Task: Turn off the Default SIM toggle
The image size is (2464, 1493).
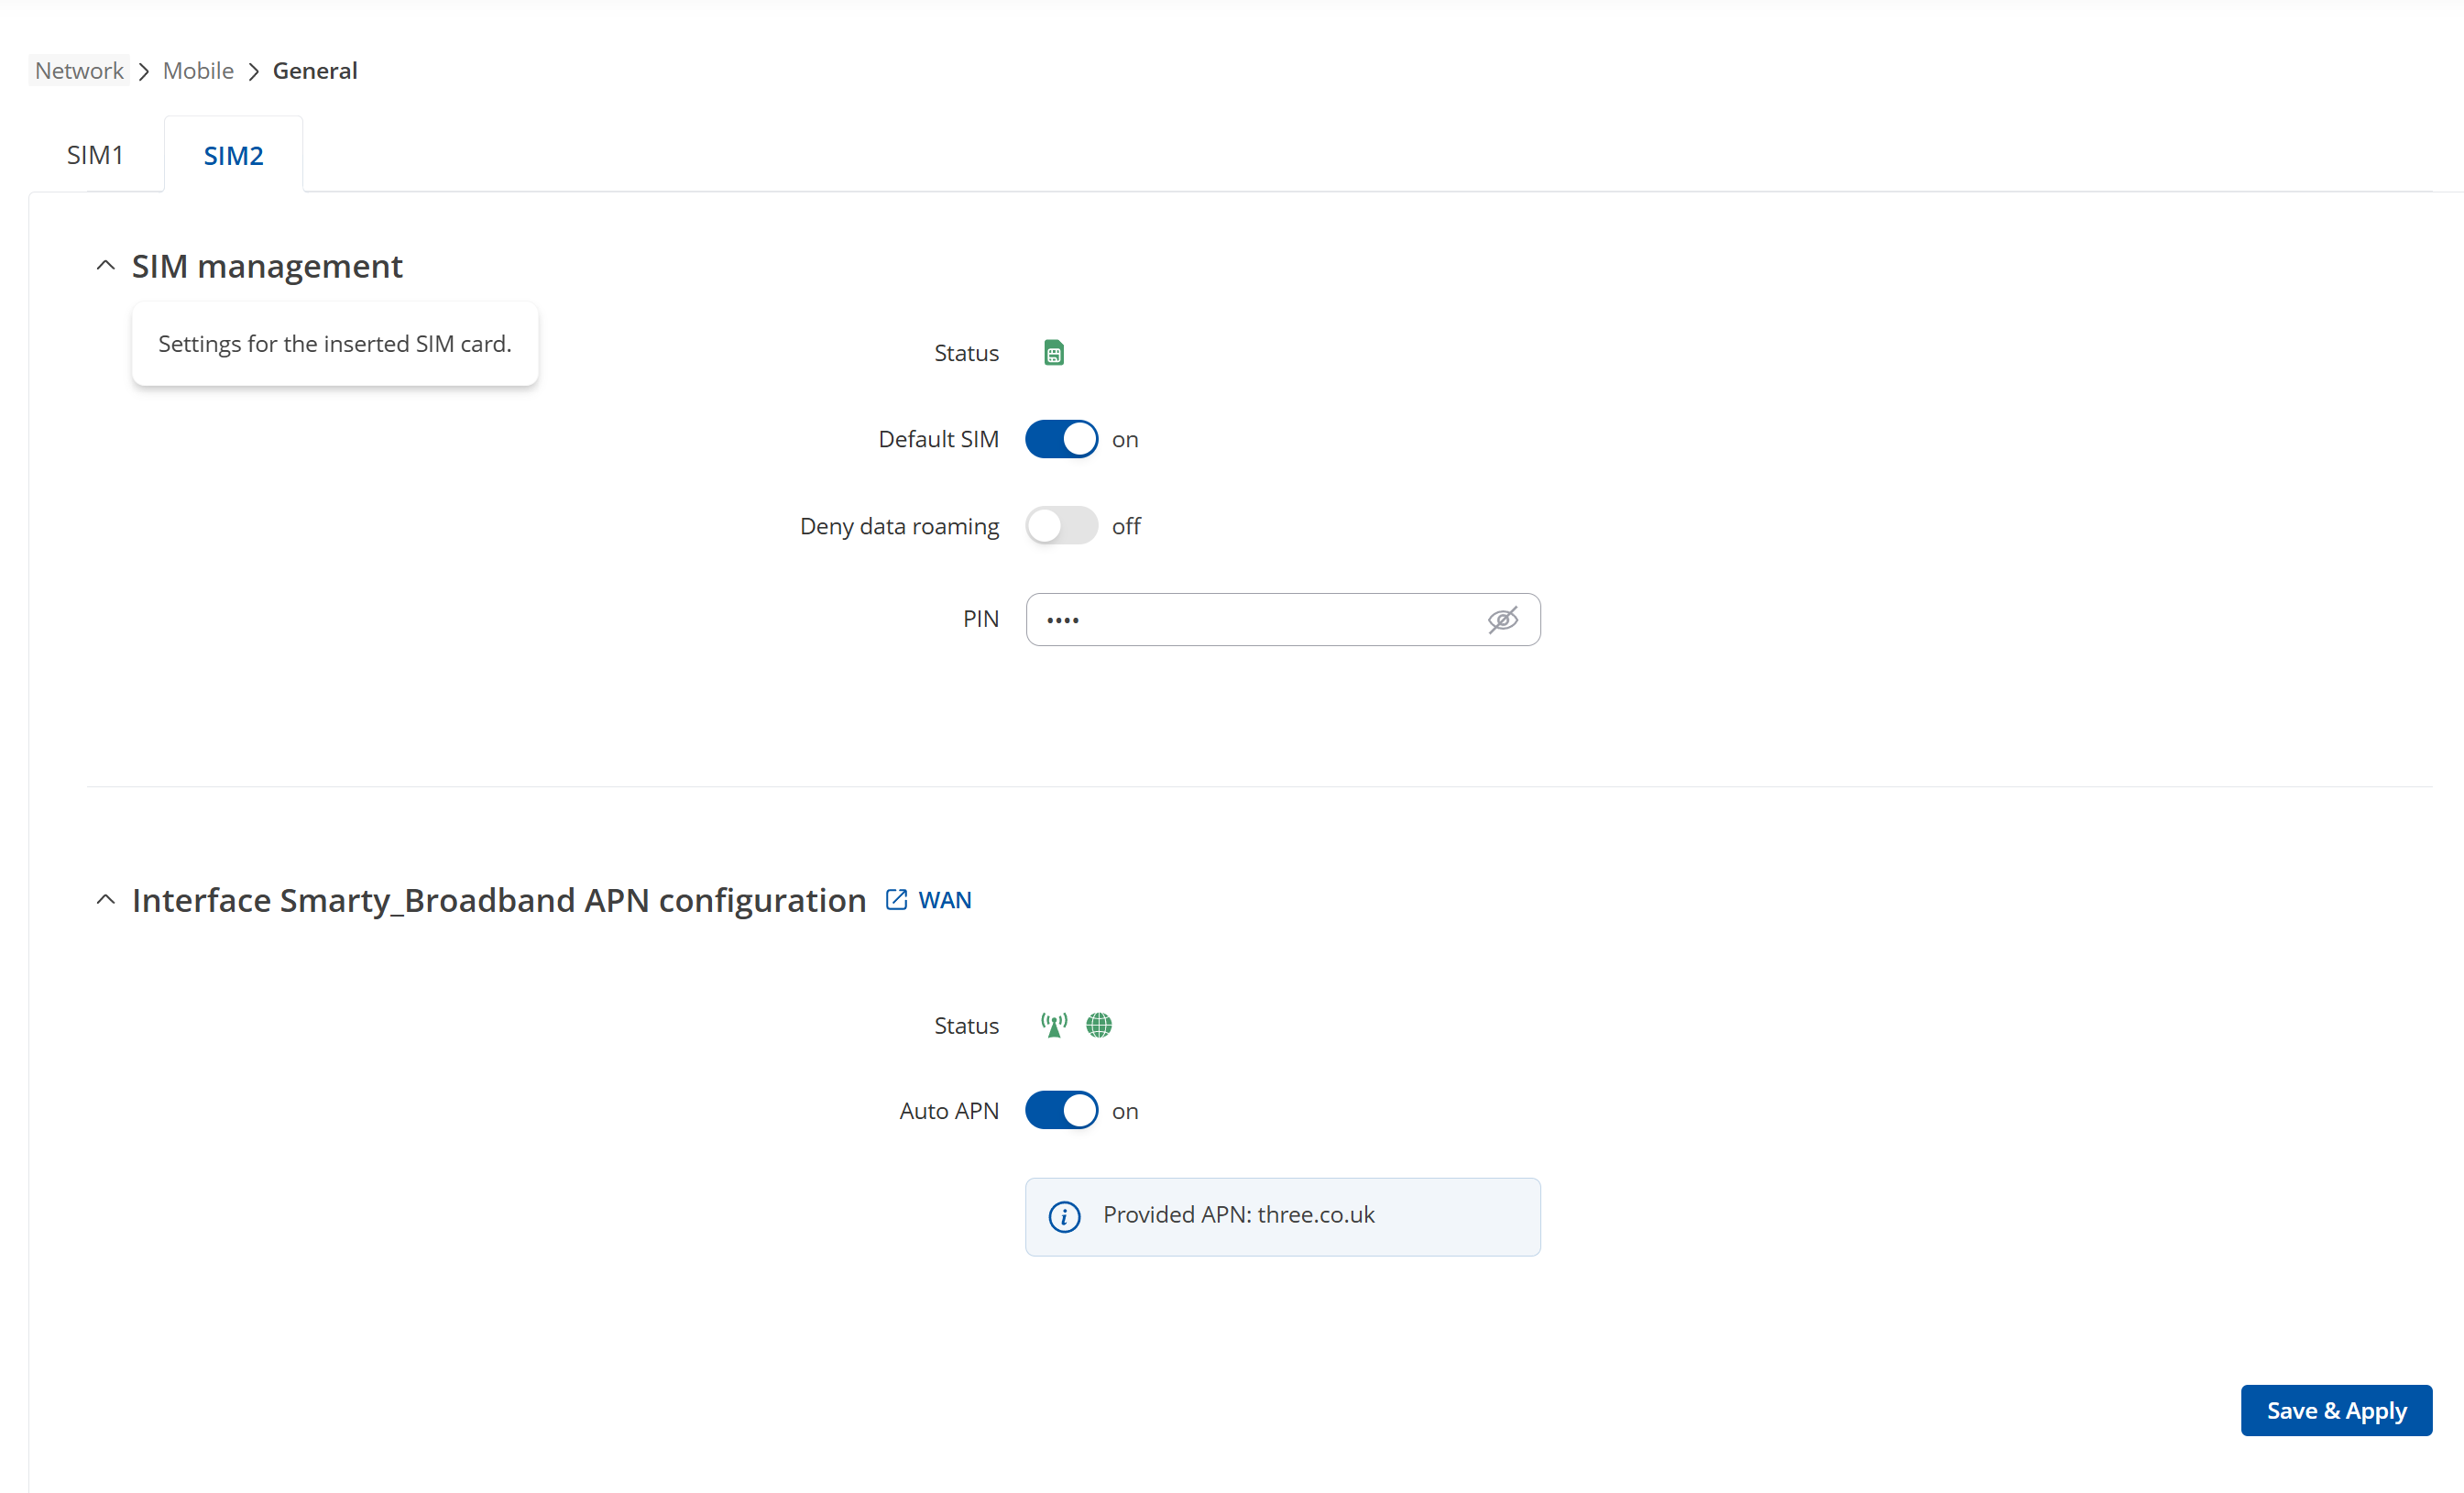Action: pyautogui.click(x=1061, y=439)
